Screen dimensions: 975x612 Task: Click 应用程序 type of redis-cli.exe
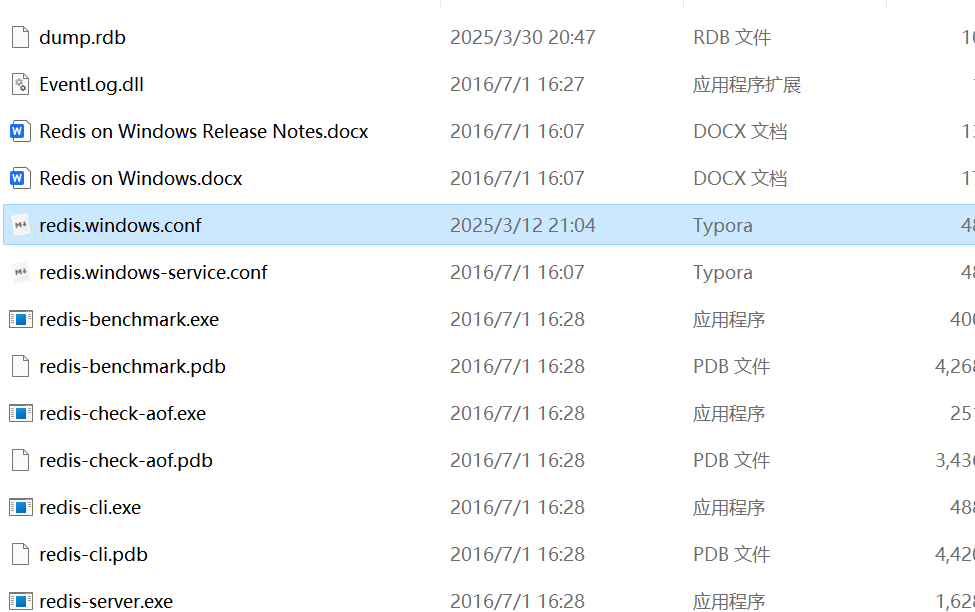coord(729,508)
